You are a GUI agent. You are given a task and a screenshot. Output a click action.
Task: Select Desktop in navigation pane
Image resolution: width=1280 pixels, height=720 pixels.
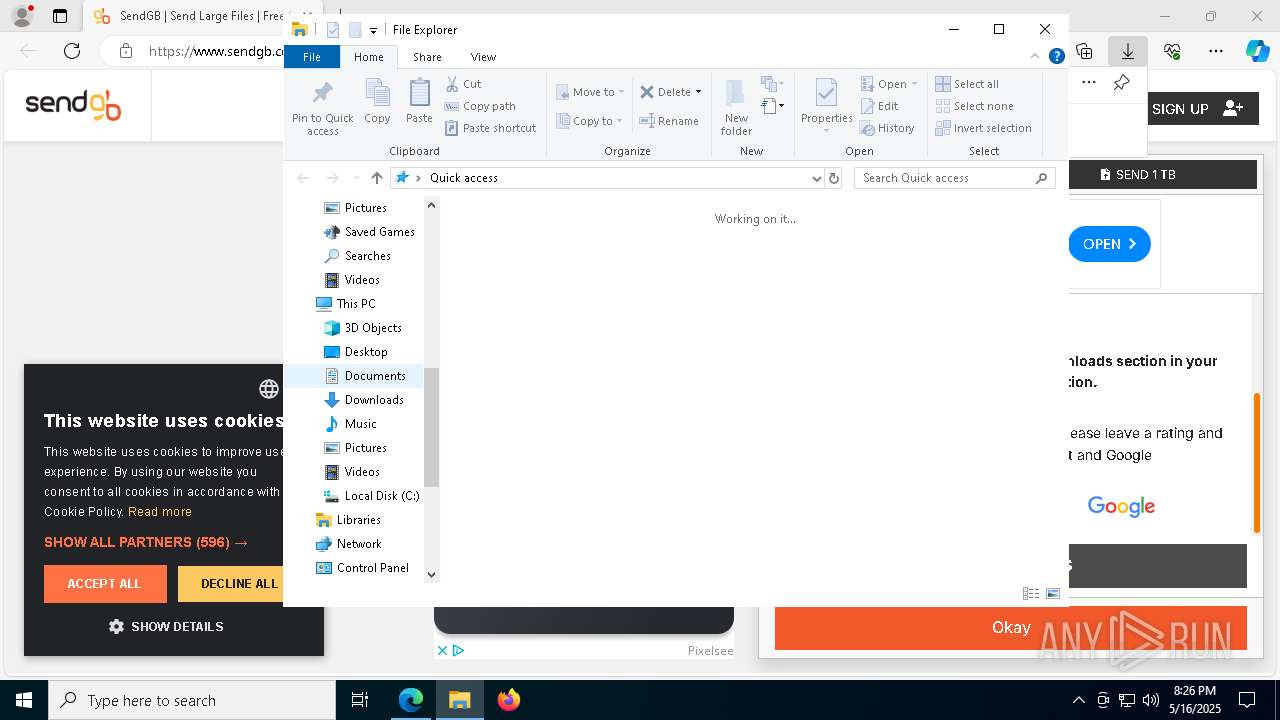point(365,352)
